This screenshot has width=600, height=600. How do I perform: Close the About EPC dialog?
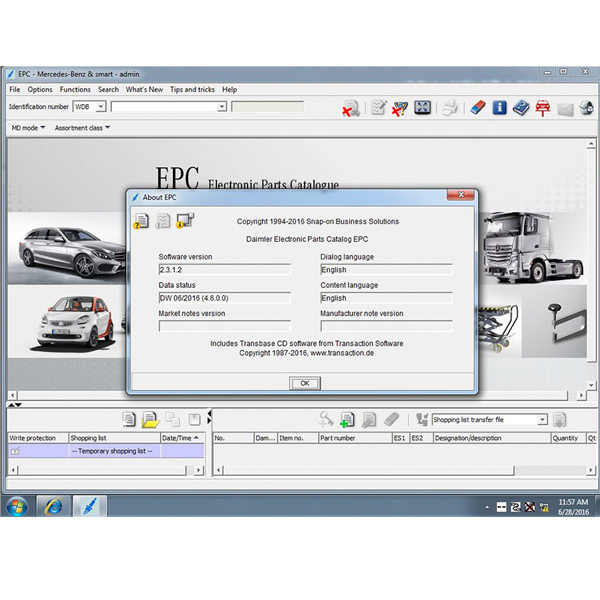(x=461, y=195)
